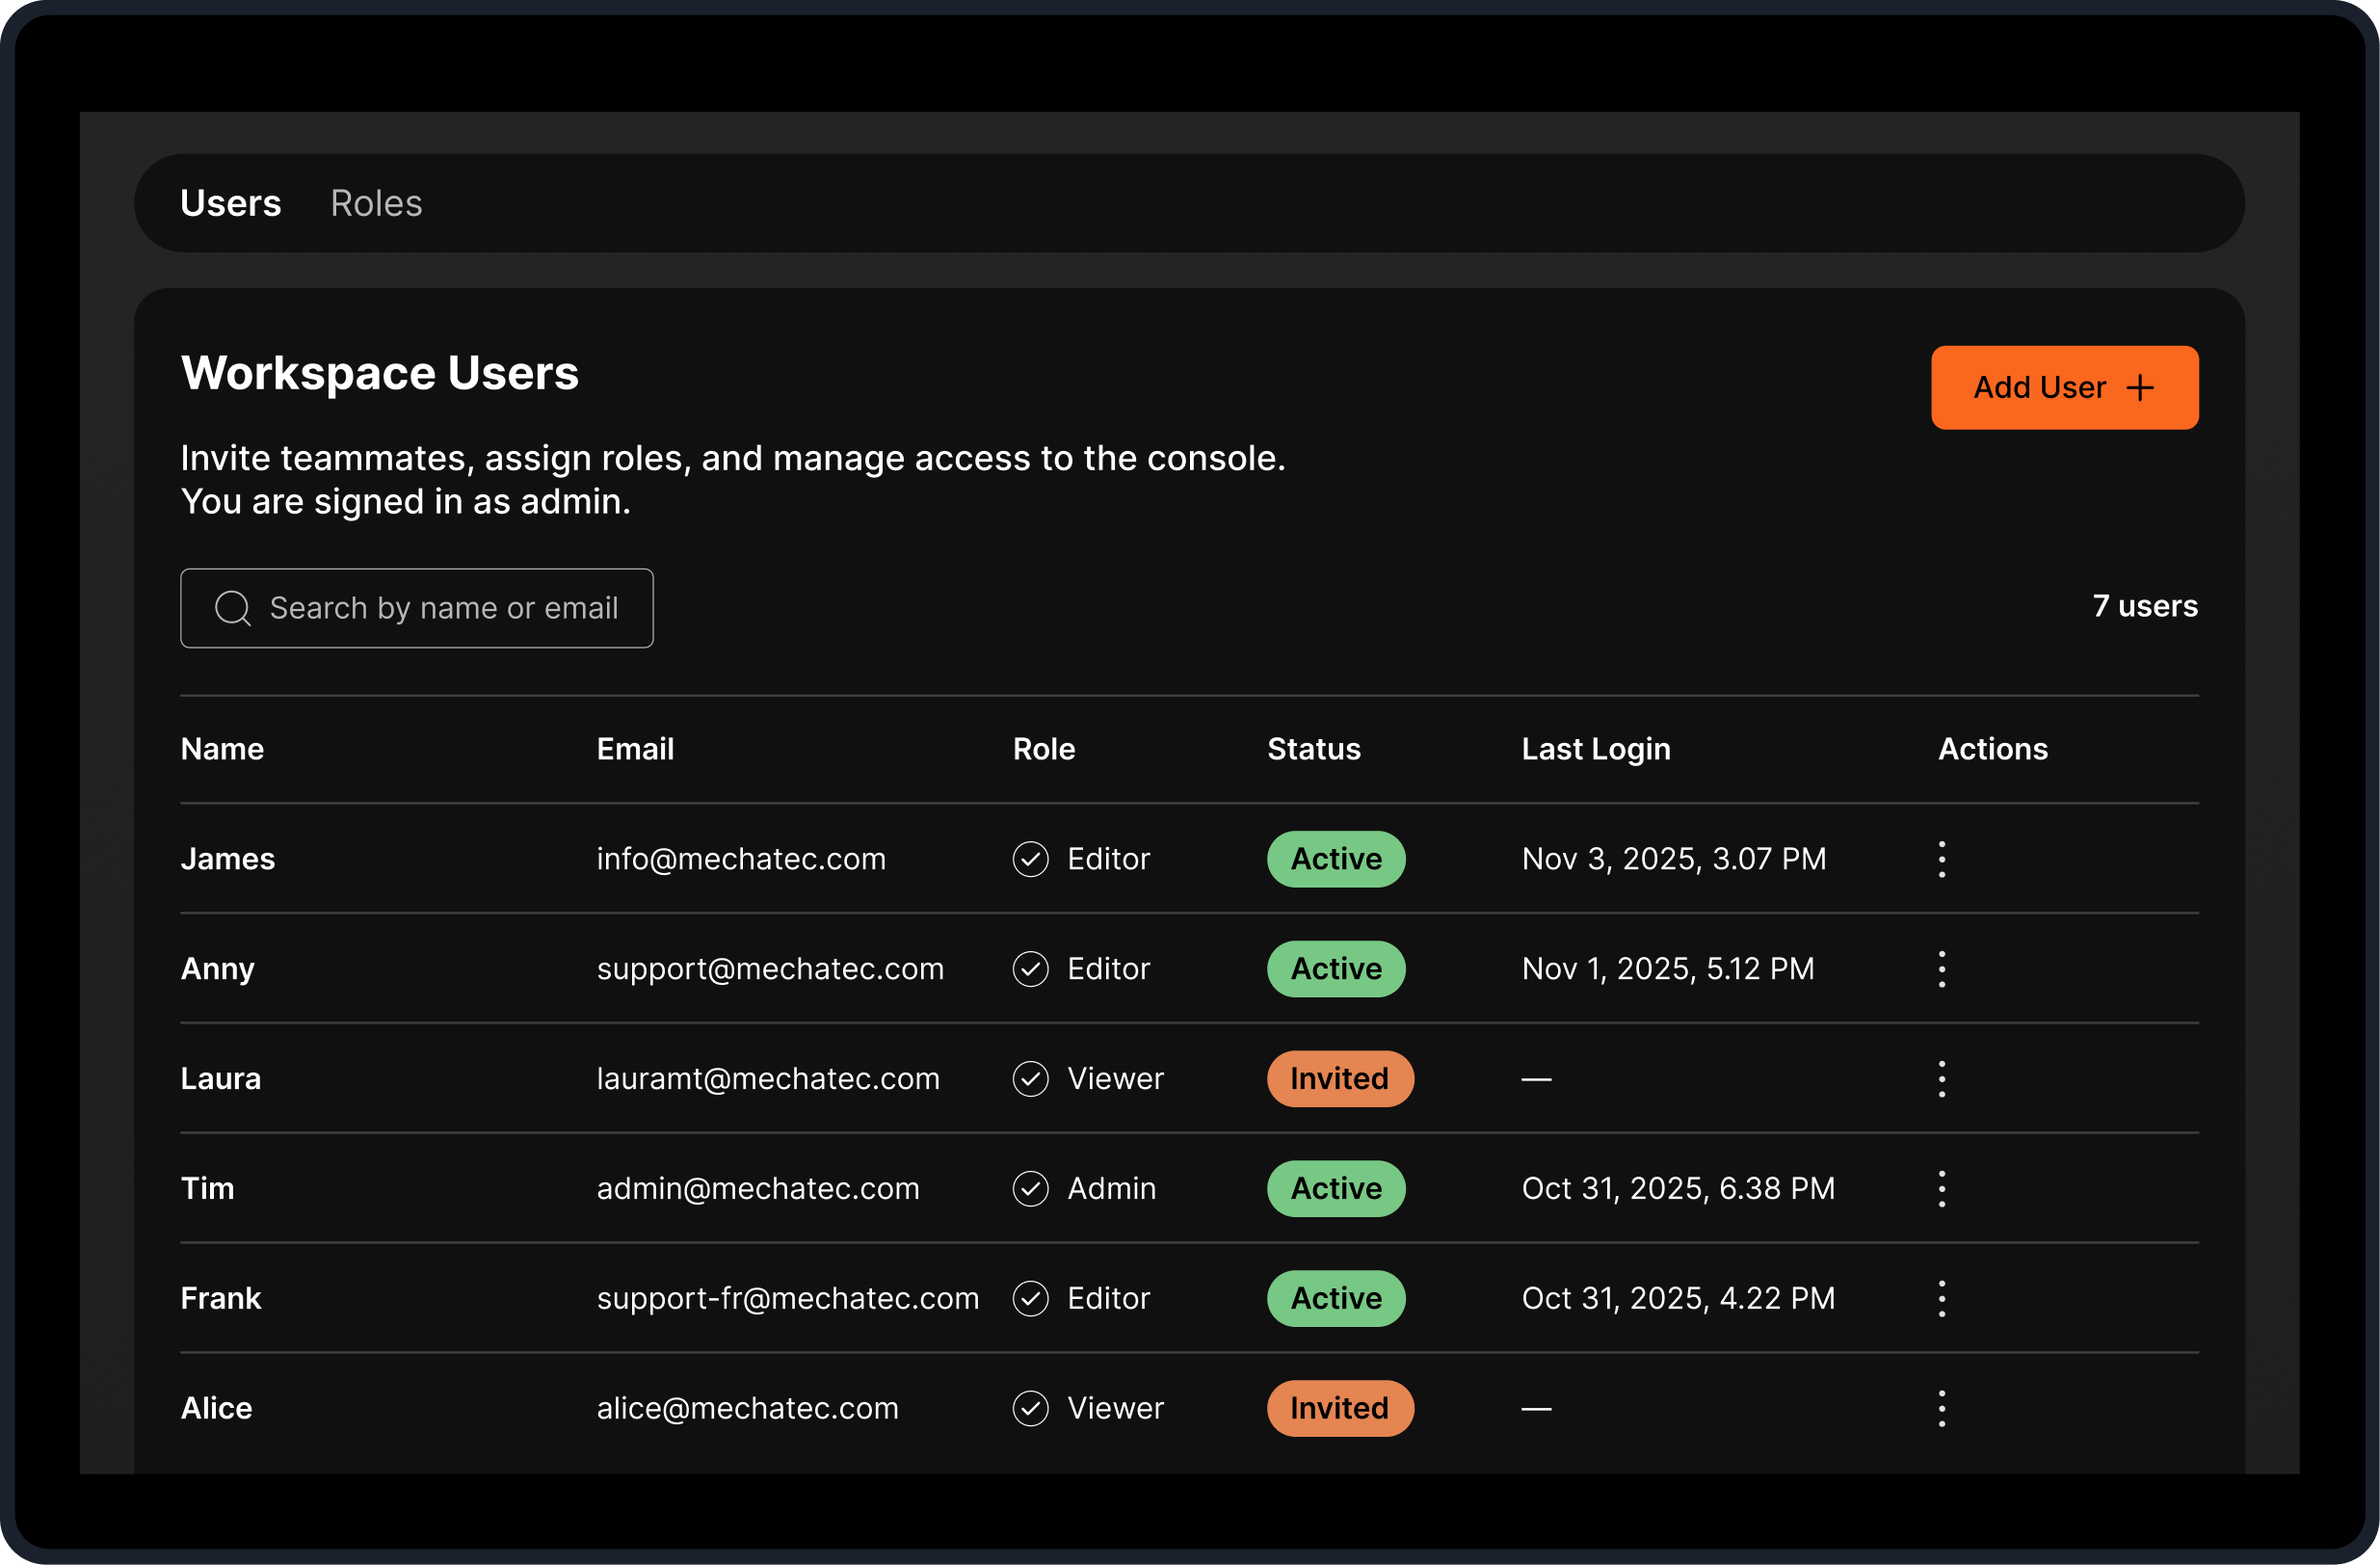Screen dimensions: 2380x1565
Task: Click the Status column header
Action: (x=1313, y=749)
